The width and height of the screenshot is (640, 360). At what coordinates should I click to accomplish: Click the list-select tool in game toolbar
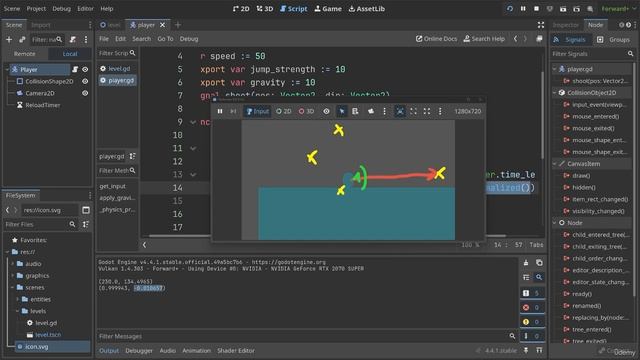pyautogui.click(x=355, y=111)
